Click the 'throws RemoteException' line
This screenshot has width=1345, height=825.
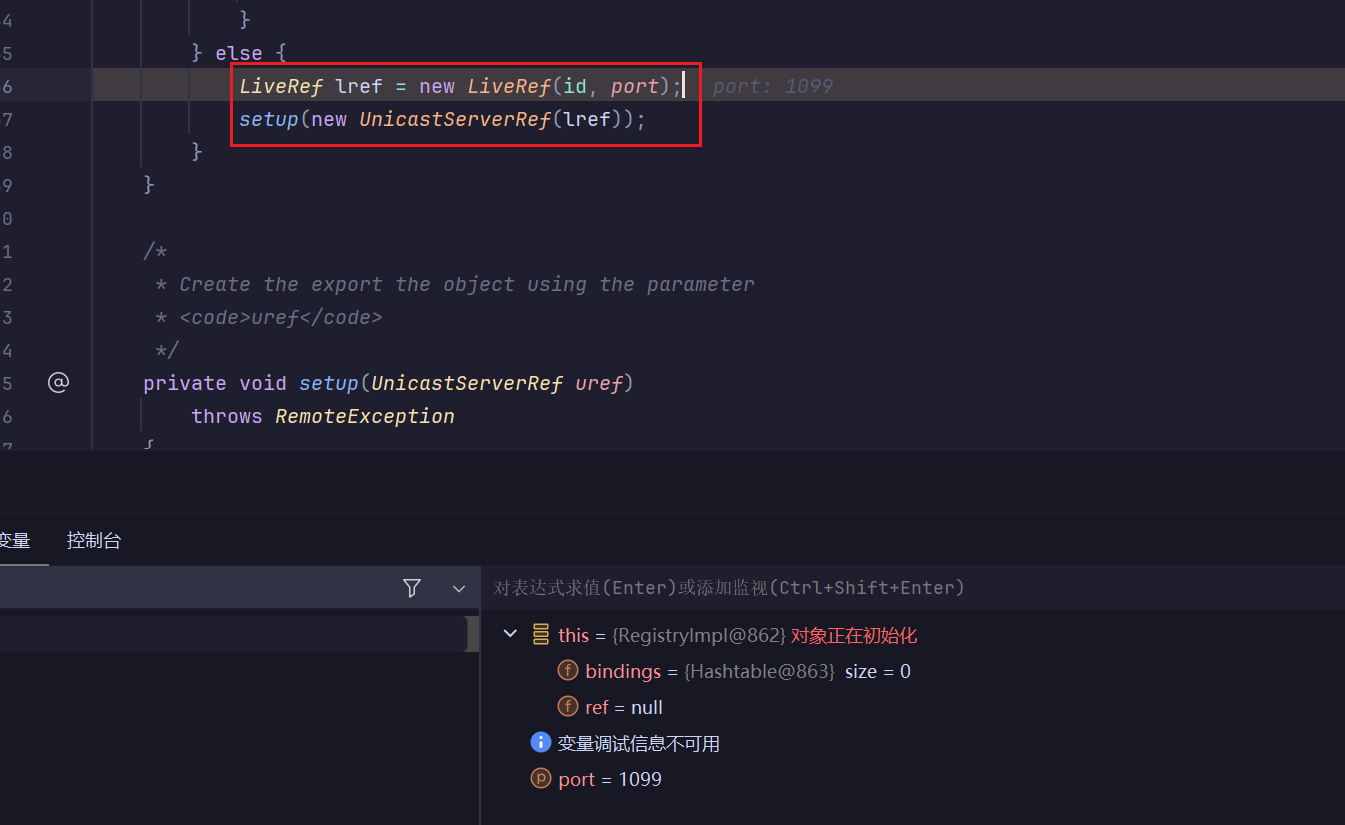tap(323, 416)
